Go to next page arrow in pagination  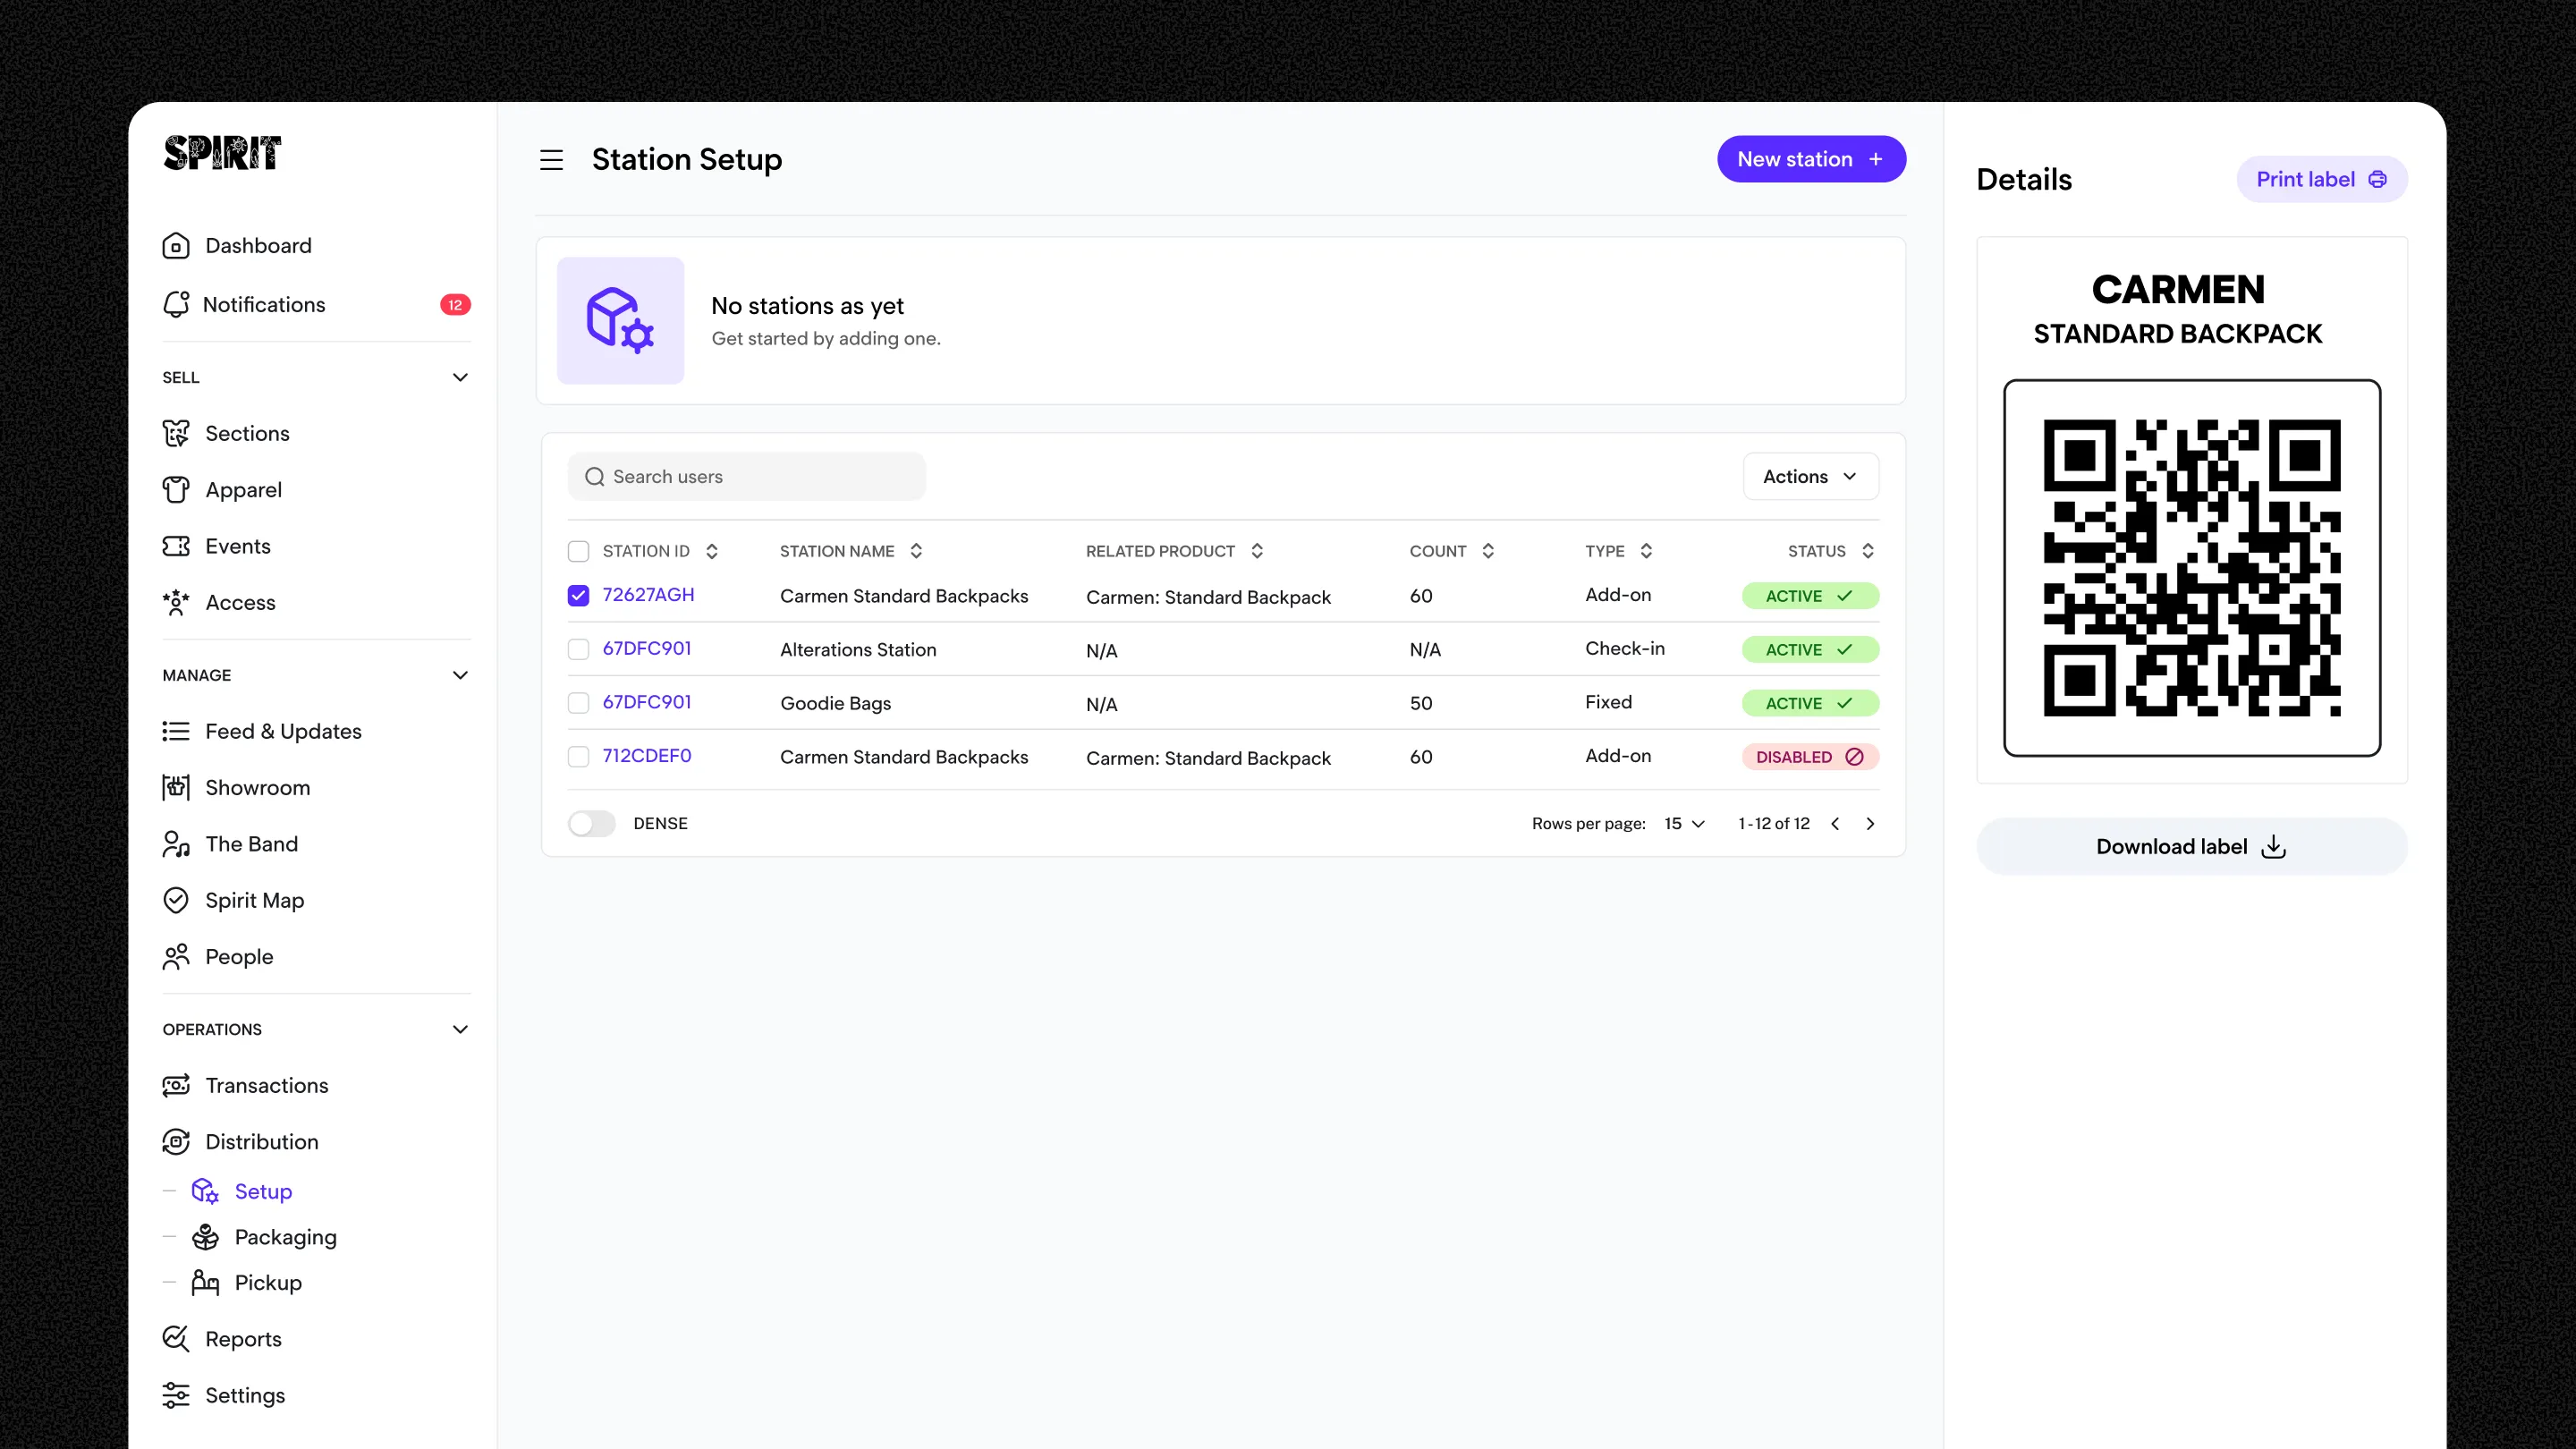tap(1870, 824)
